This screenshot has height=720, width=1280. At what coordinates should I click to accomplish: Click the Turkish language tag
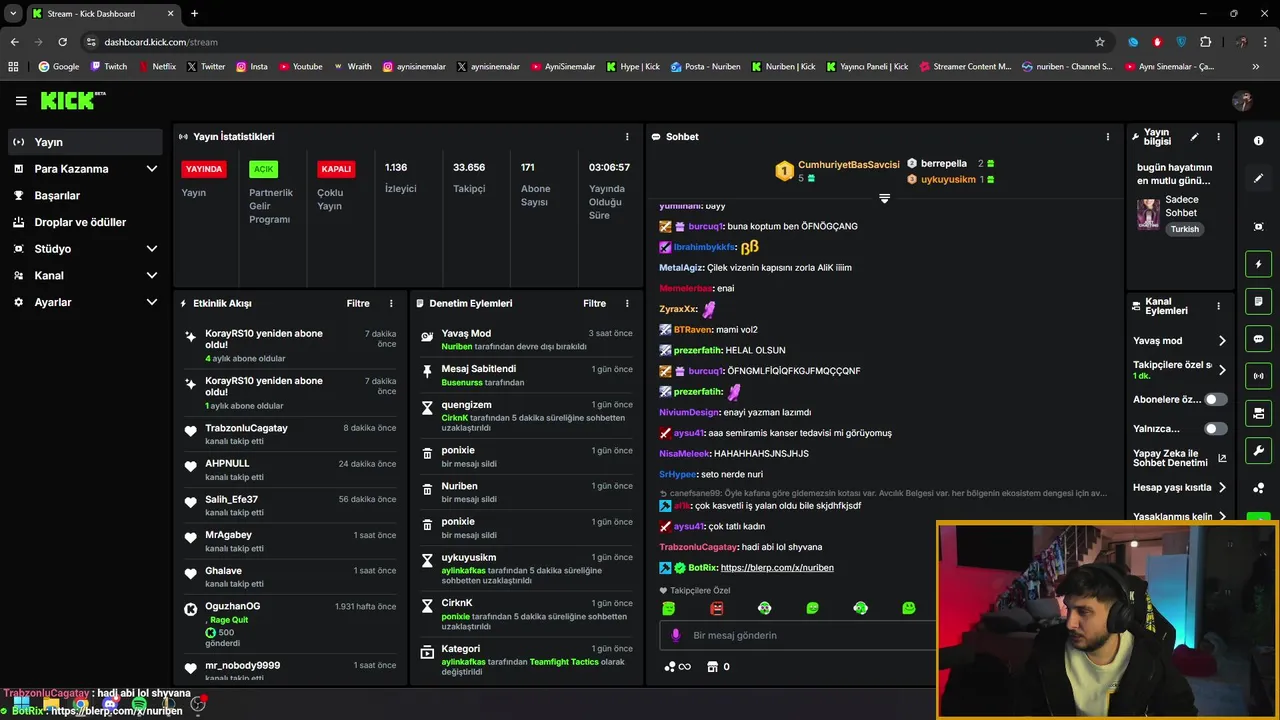[1184, 229]
